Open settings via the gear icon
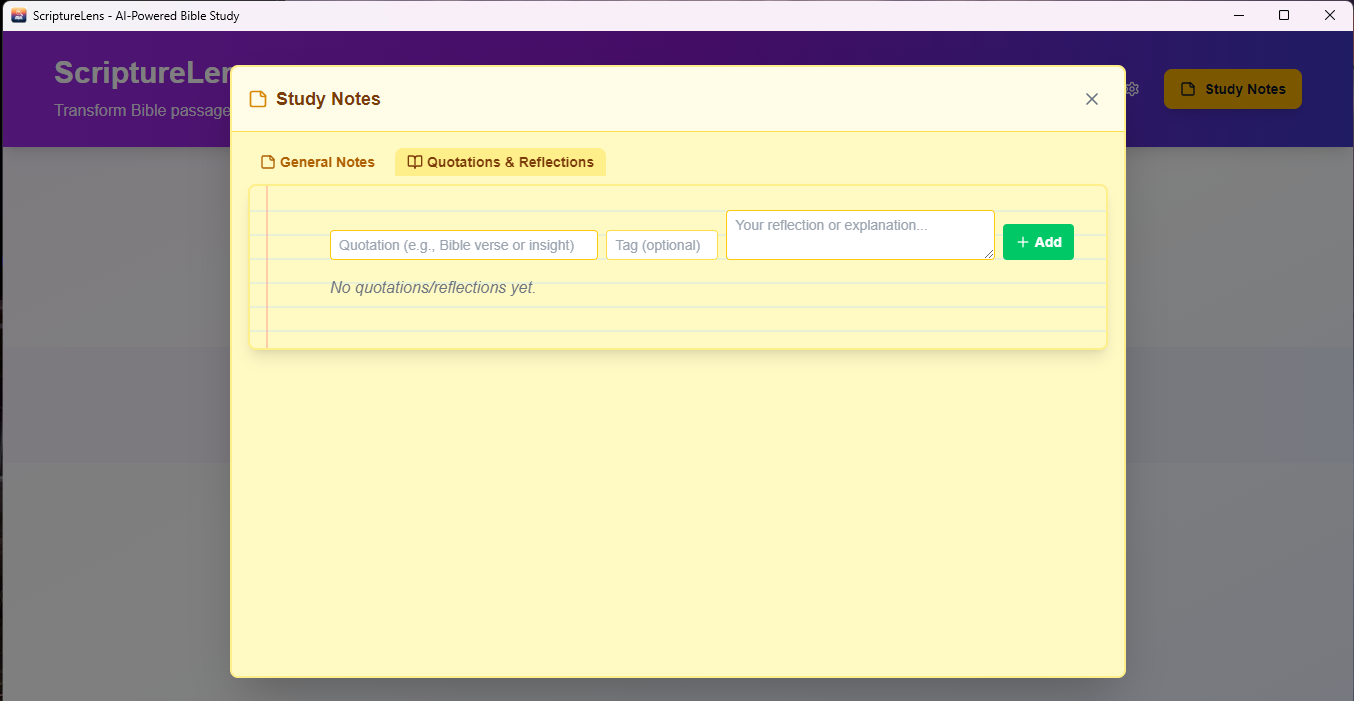 pos(1132,89)
